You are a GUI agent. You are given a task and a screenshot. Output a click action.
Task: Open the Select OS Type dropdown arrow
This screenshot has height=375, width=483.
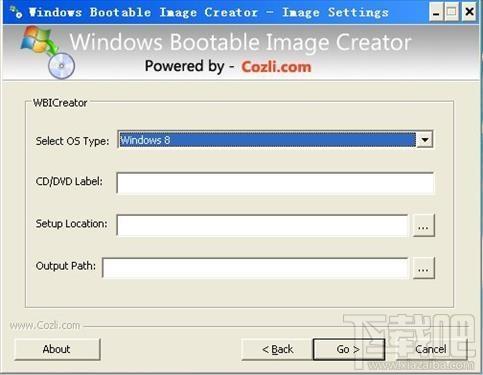(x=425, y=140)
